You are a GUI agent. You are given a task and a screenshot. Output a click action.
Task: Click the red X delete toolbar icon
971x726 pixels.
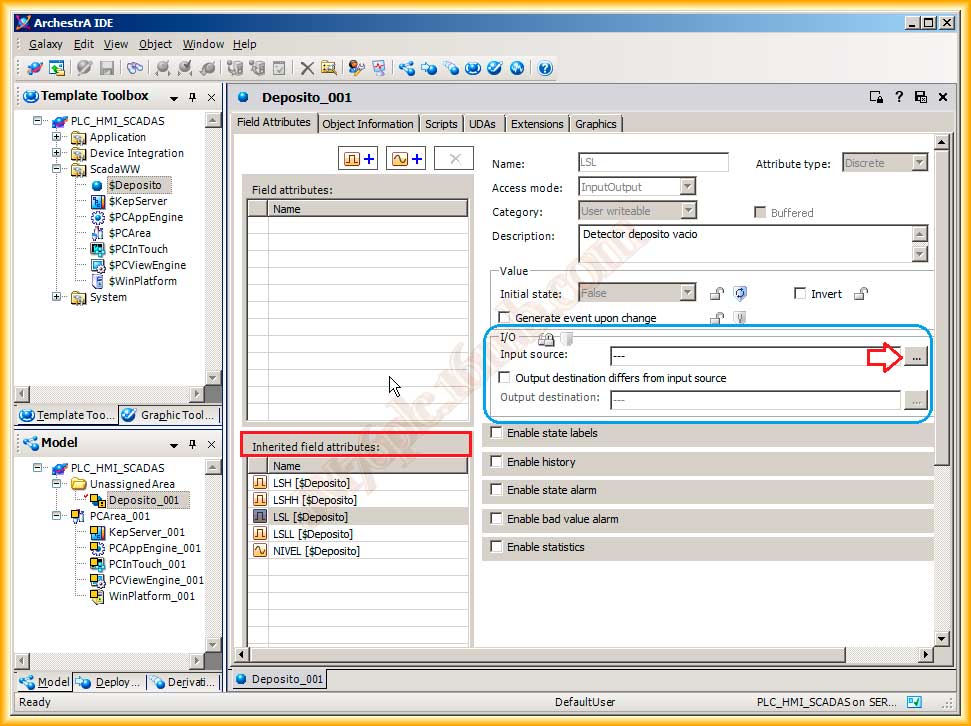[307, 68]
